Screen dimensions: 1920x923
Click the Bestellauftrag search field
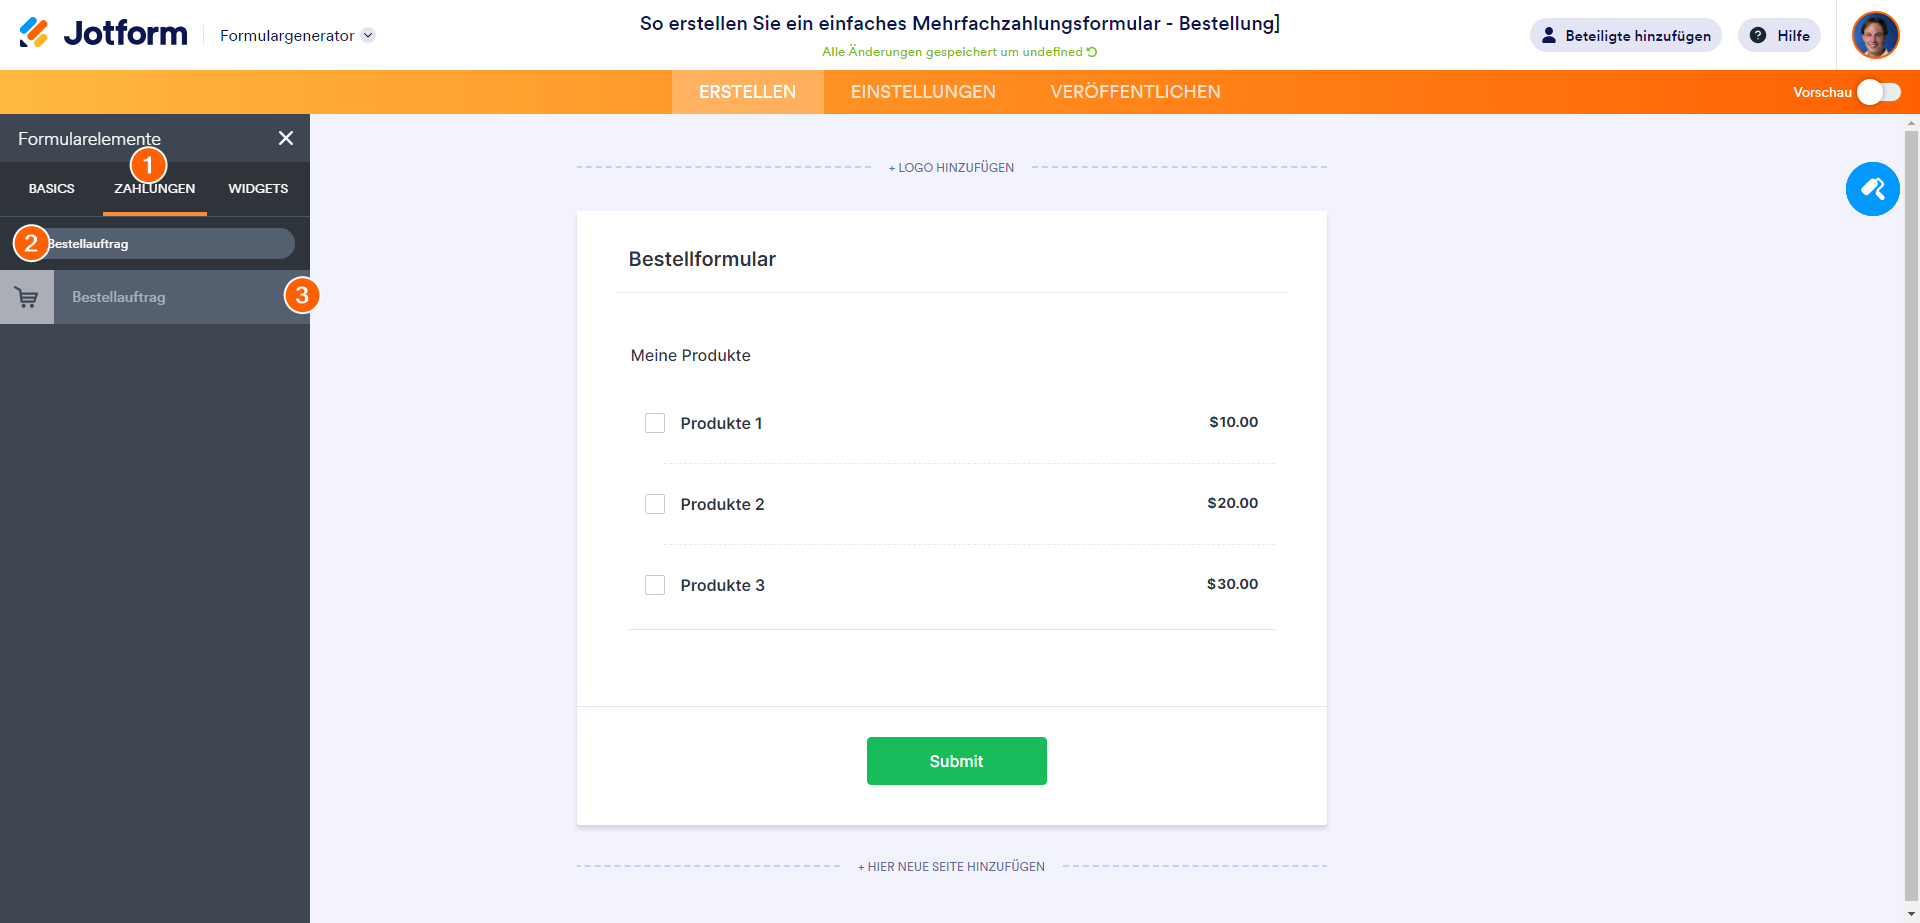click(x=170, y=244)
